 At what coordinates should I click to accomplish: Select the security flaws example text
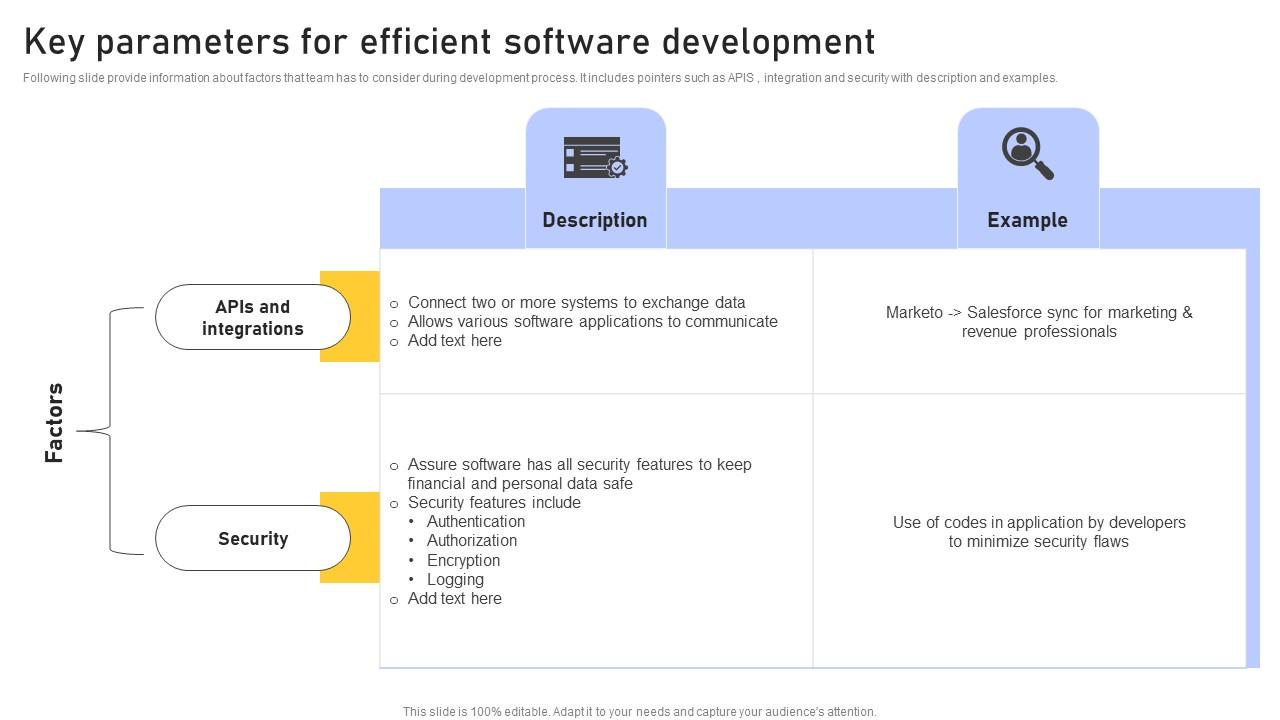(x=1039, y=532)
